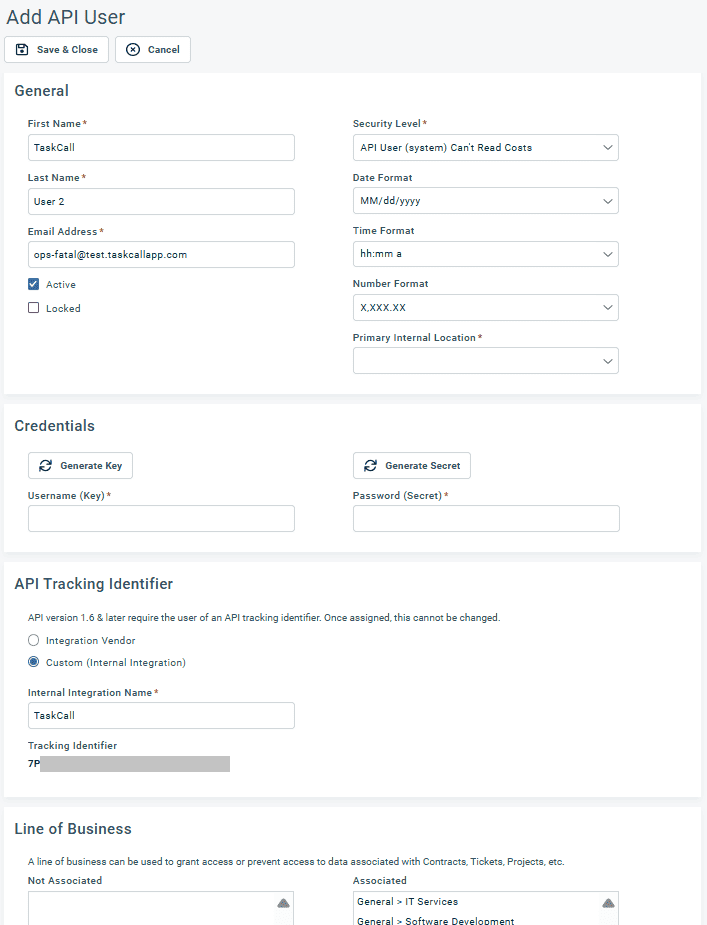707x925 pixels.
Task: Focus the Last Name input field
Action: point(161,201)
